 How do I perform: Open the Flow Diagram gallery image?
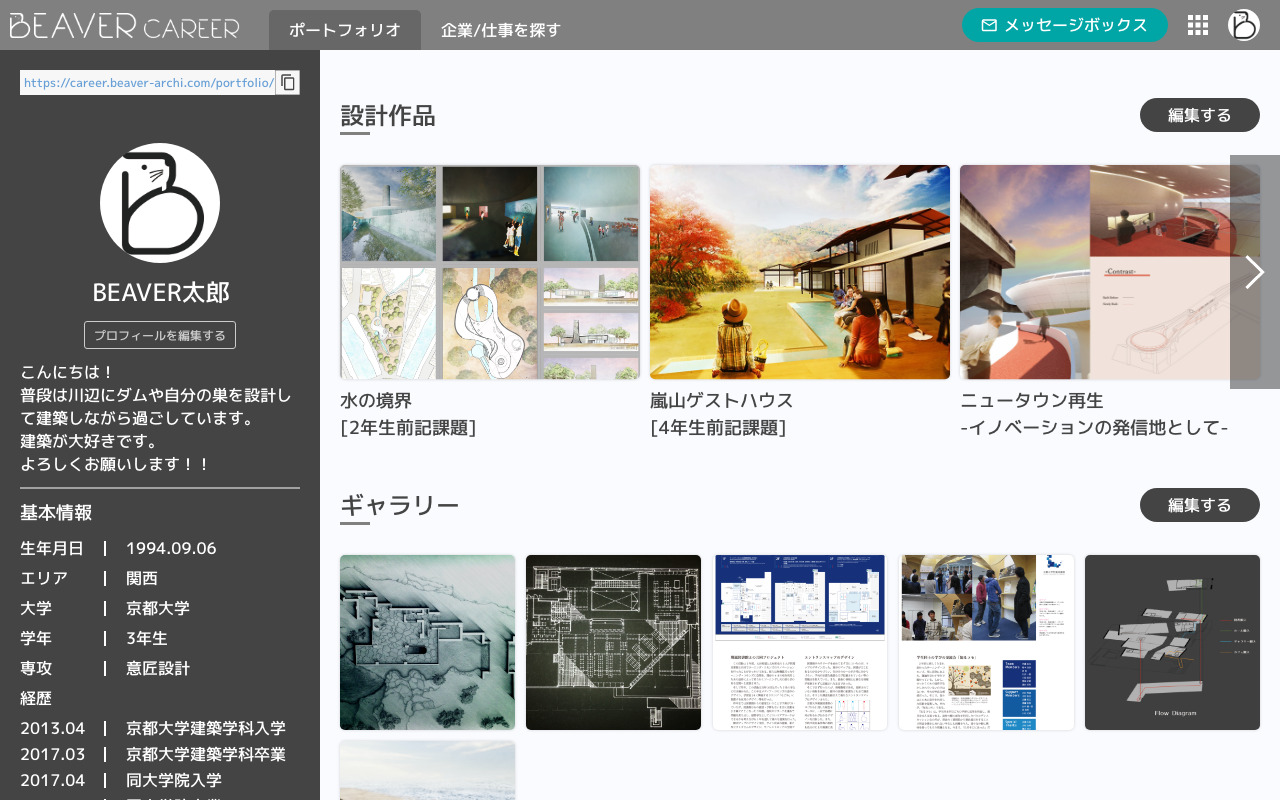(x=1172, y=642)
